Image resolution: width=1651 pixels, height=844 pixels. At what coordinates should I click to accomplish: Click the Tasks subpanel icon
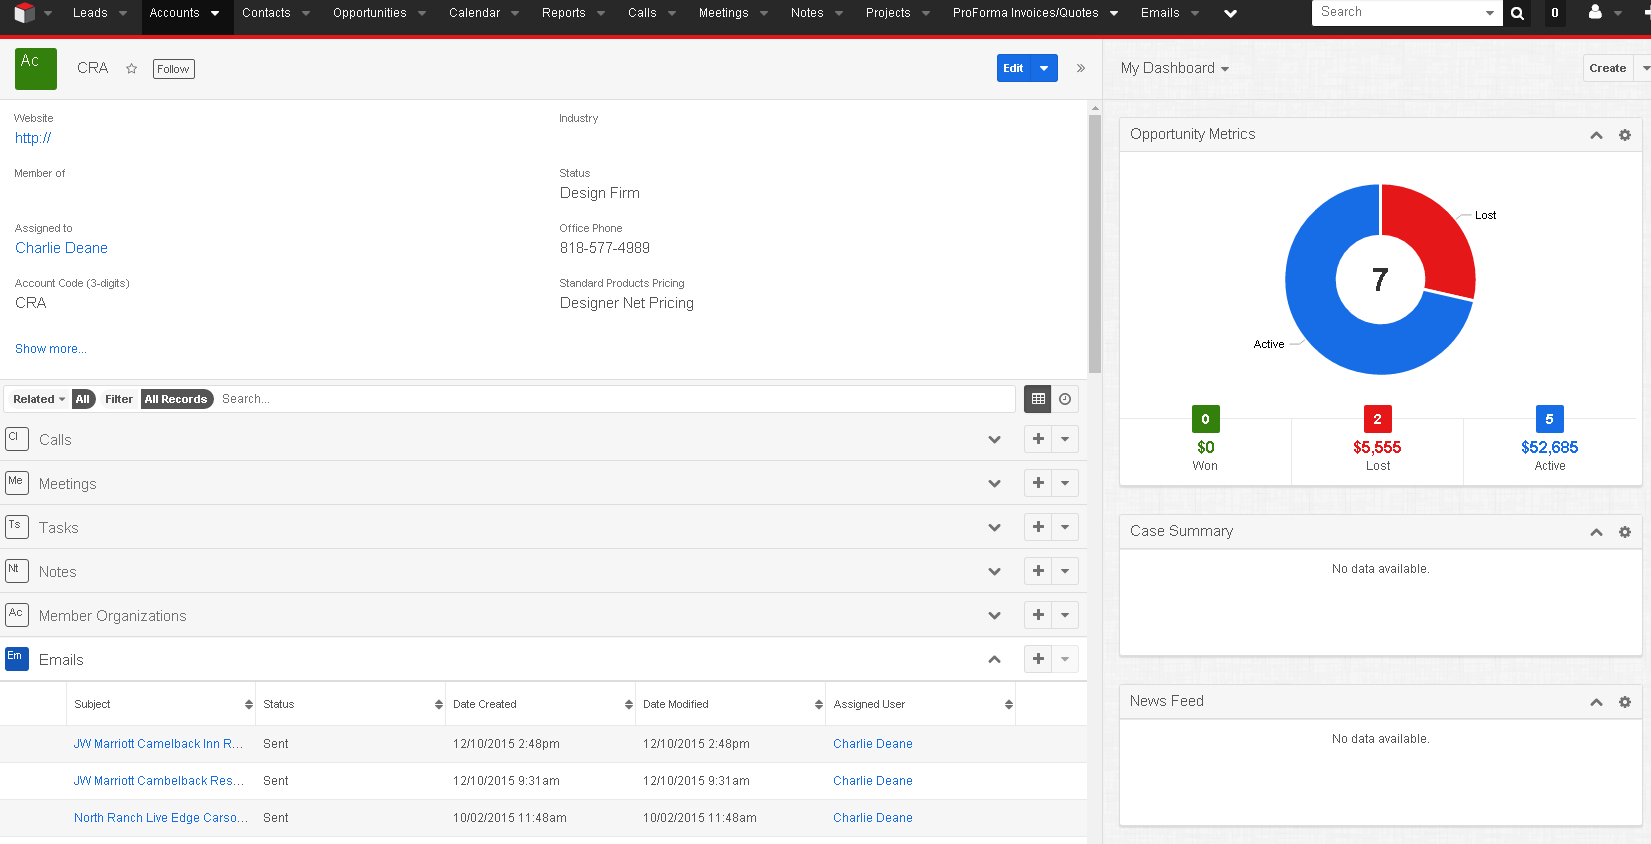click(17, 526)
